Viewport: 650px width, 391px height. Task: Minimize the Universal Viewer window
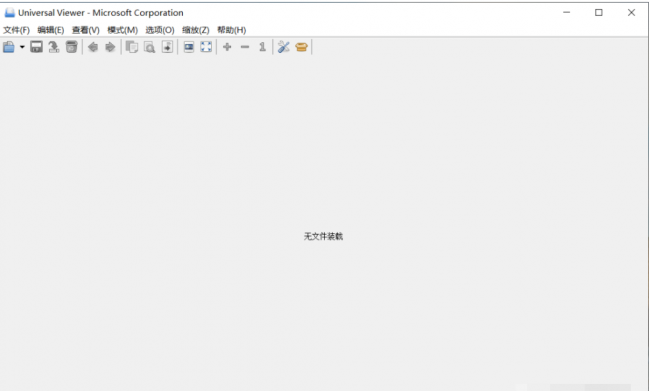coord(567,13)
